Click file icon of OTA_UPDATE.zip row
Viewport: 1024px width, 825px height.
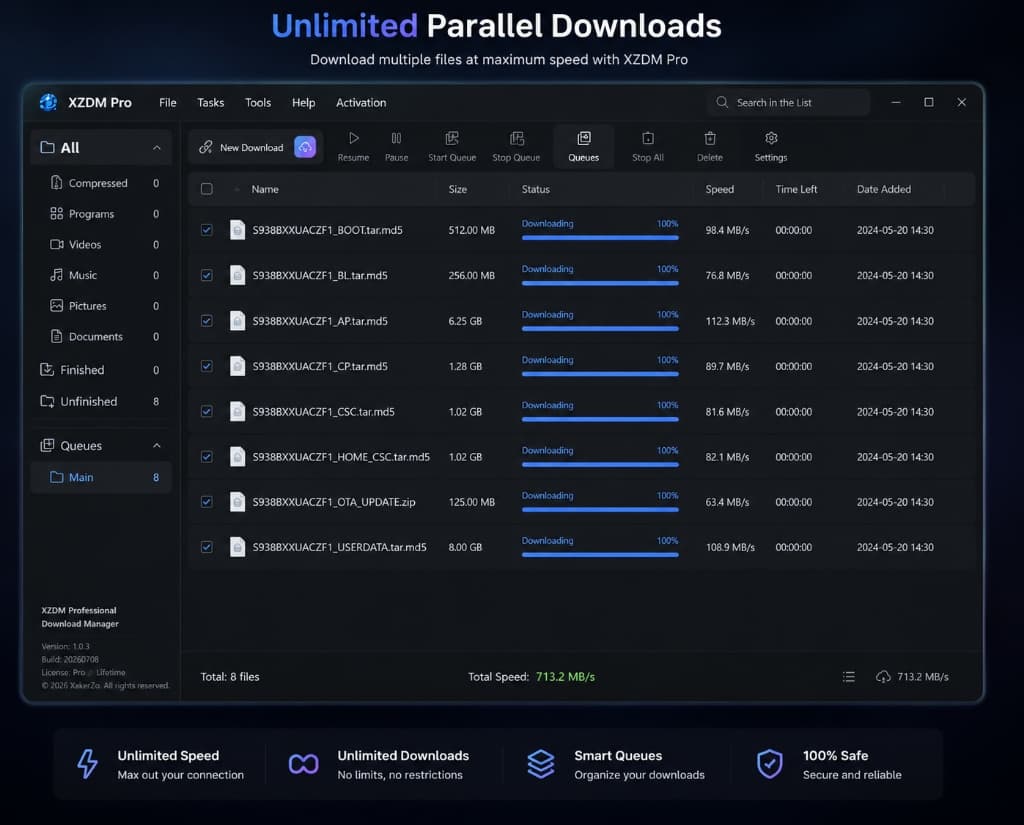point(238,502)
